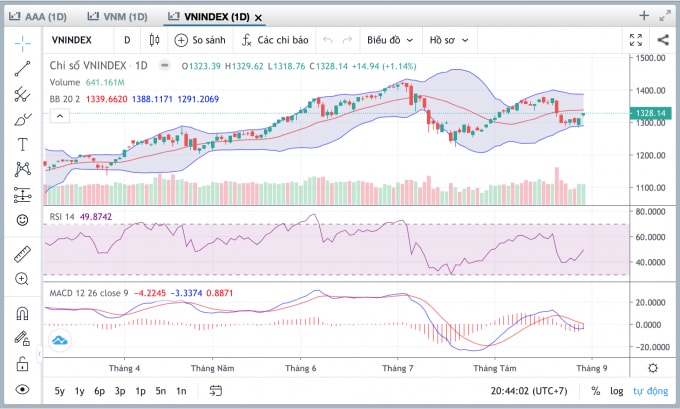This screenshot has height=409, width=680.
Task: Choose the pitchfork drawing tool
Action: (x=23, y=94)
